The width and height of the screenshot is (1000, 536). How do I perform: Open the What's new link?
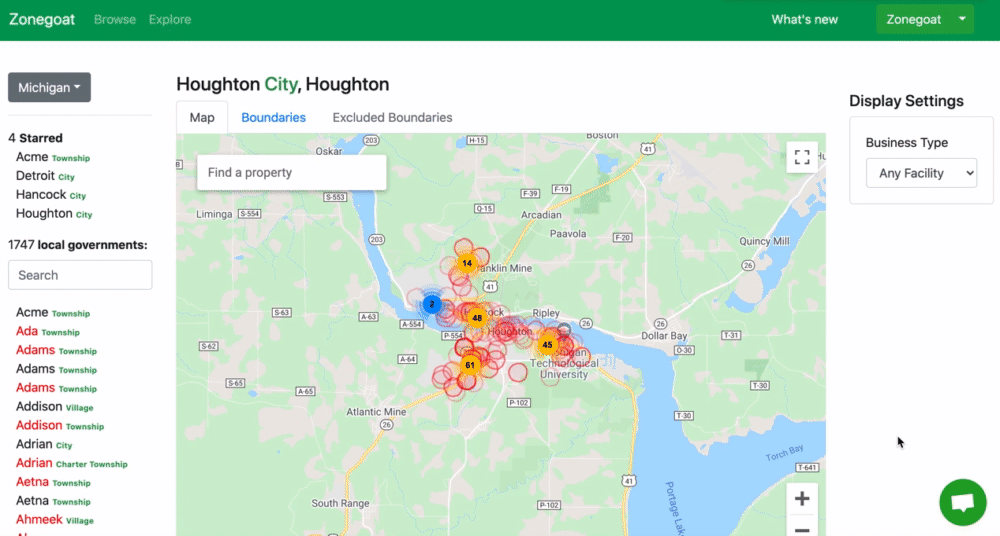pos(804,19)
